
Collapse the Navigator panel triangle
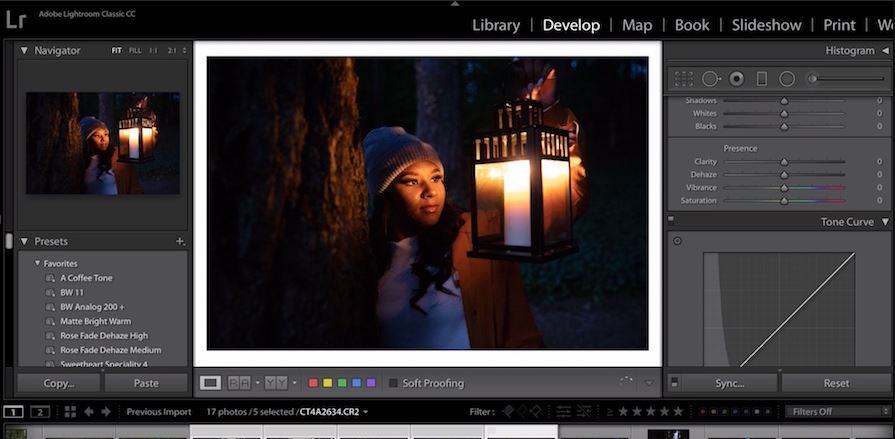pos(24,50)
